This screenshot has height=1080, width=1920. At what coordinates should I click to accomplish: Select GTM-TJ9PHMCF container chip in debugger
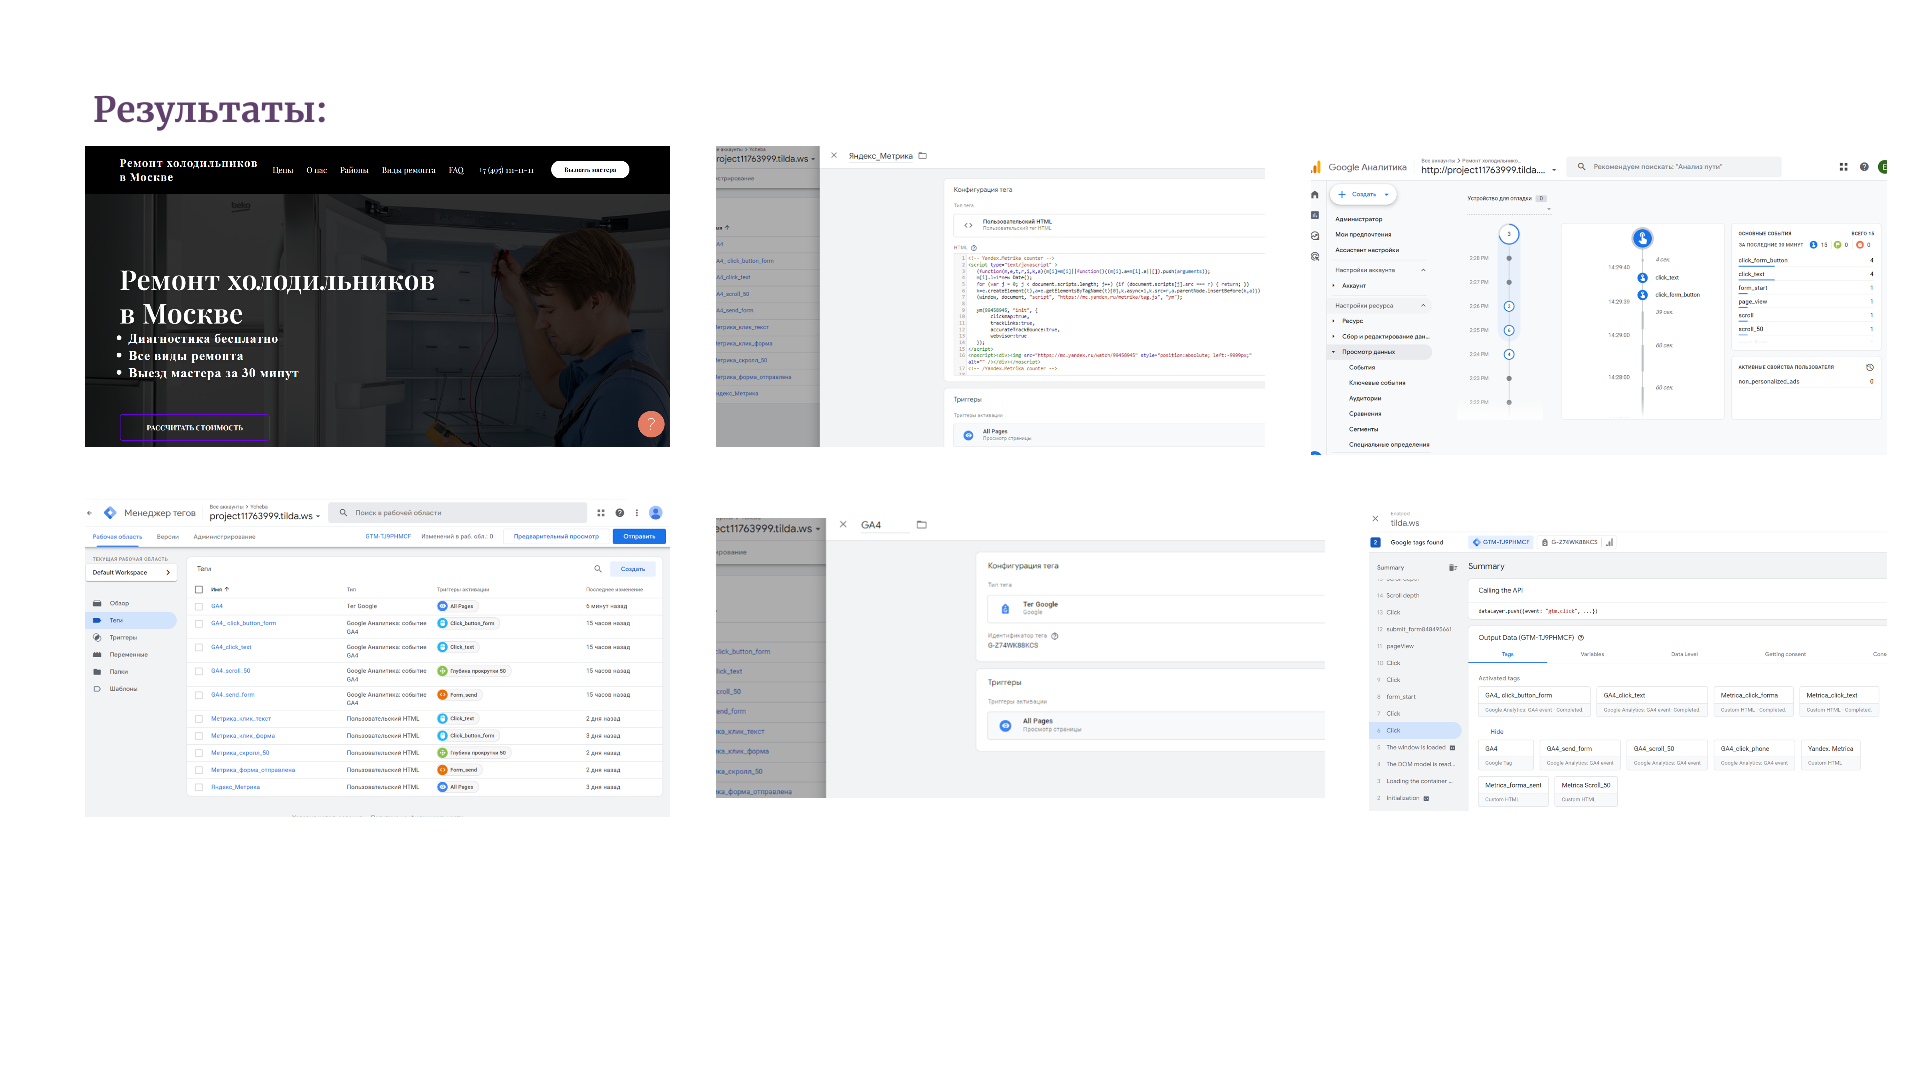pos(1501,542)
